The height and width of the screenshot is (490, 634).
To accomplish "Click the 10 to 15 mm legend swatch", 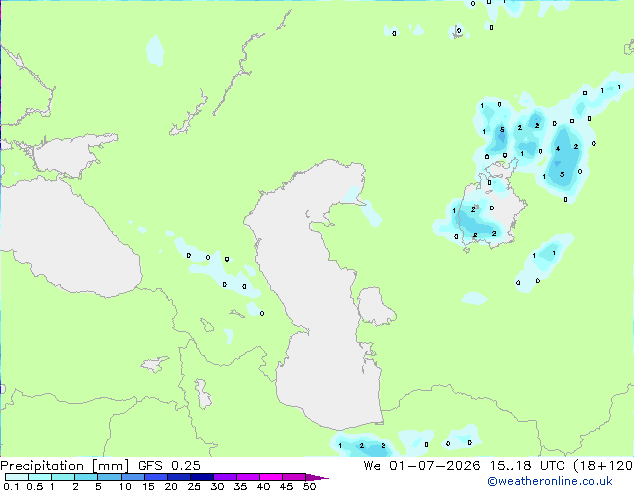I will pyautogui.click(x=132, y=477).
